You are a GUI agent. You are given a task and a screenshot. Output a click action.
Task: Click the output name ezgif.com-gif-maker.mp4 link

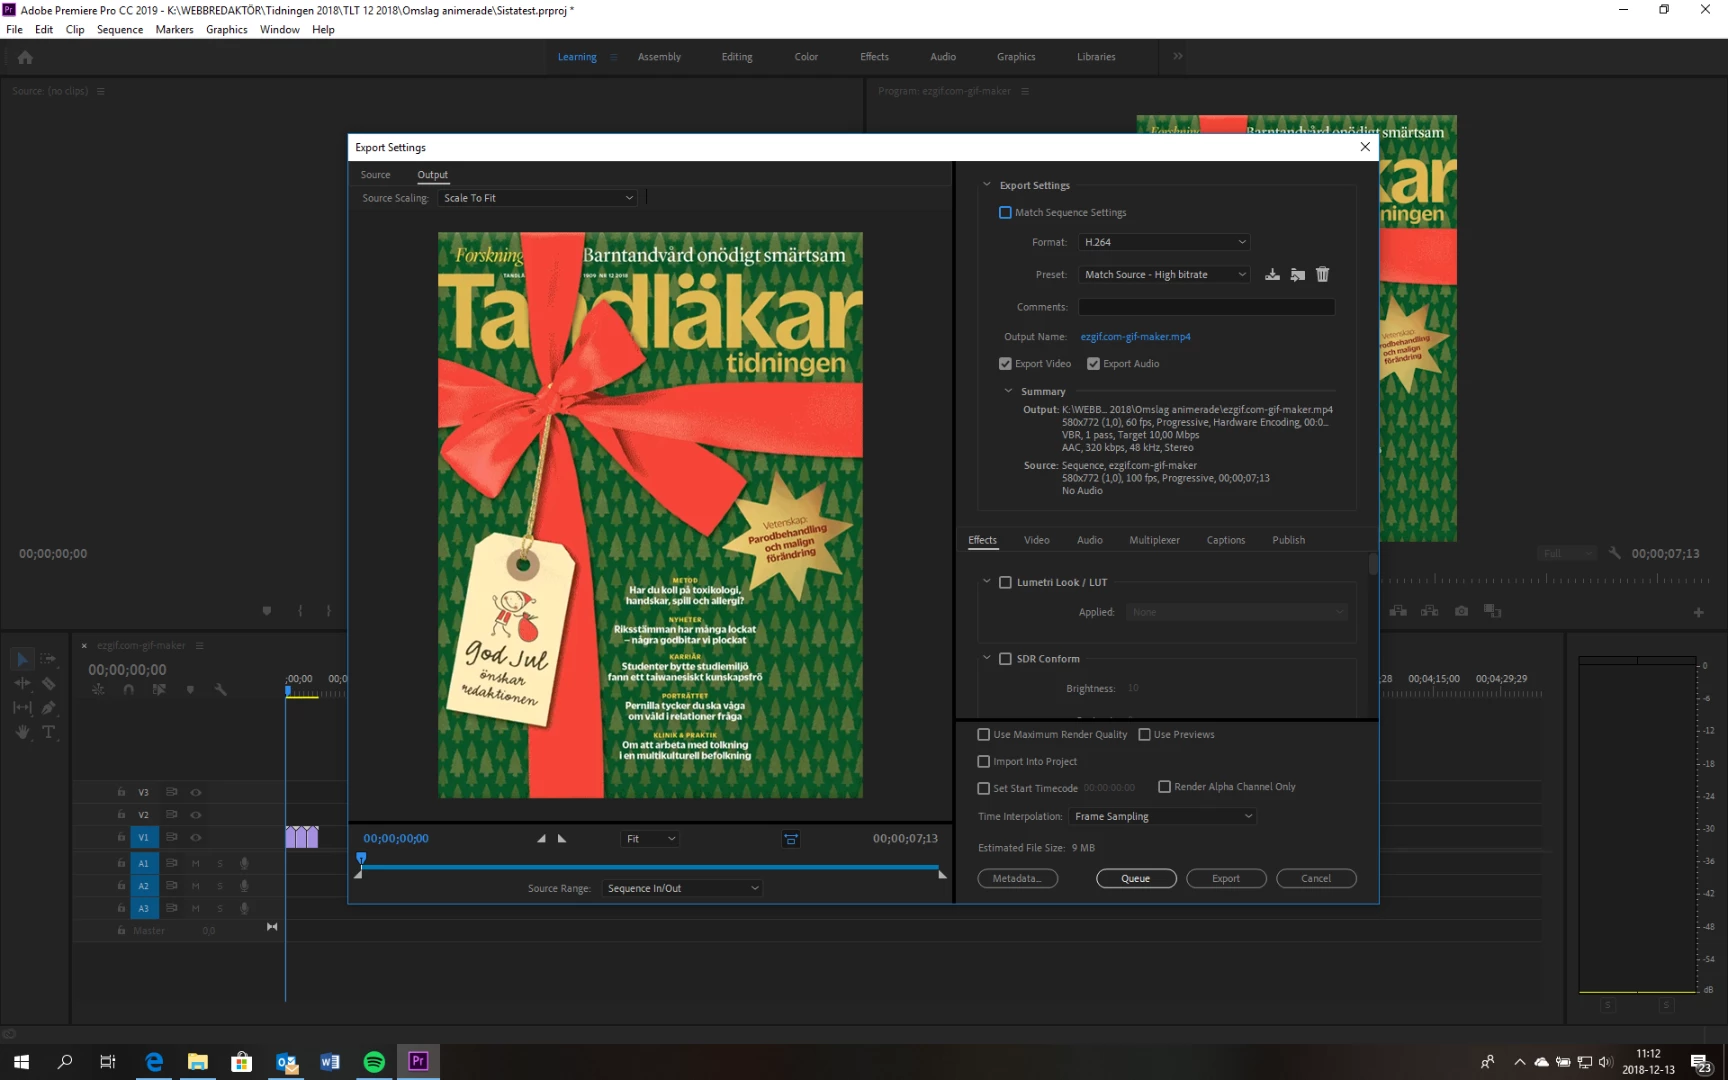1135,337
